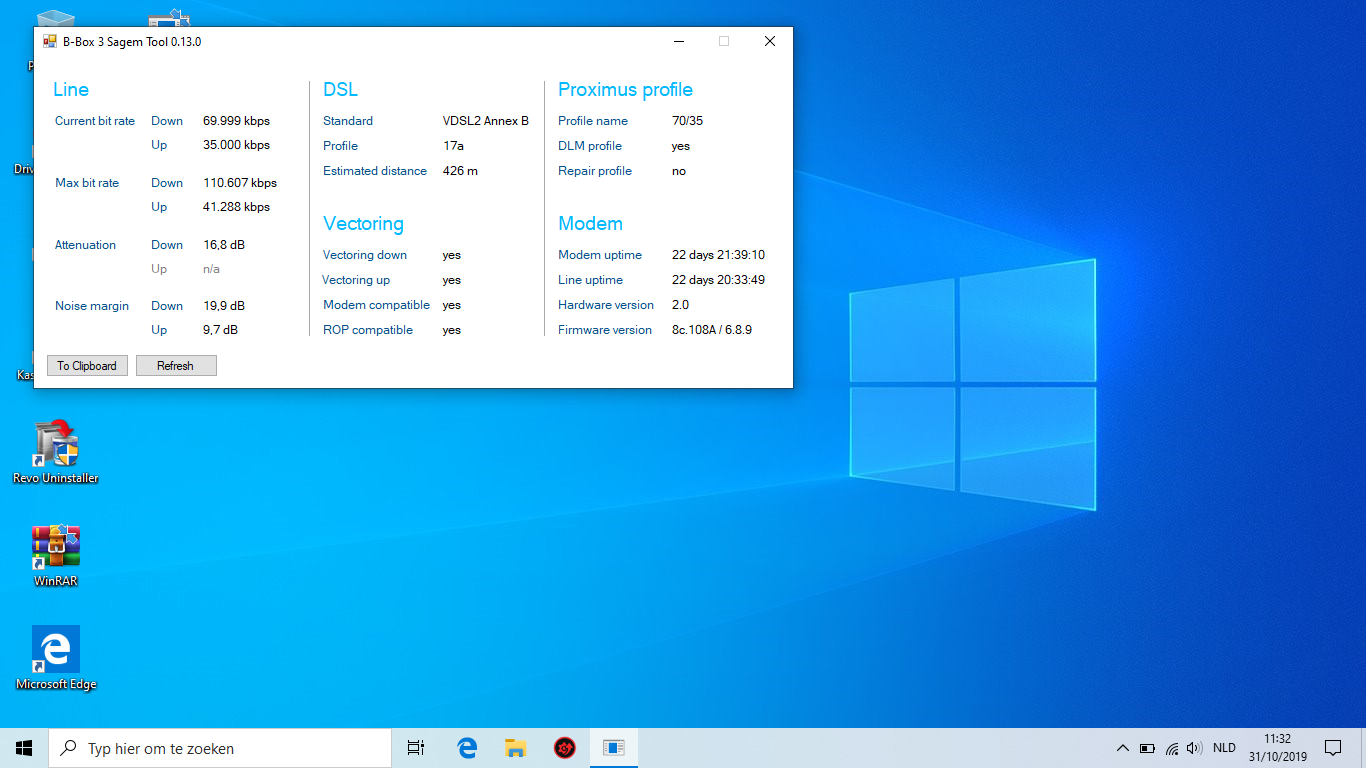Open the Wi-Fi network flyout
Viewport: 1366px width, 768px height.
[1171, 748]
